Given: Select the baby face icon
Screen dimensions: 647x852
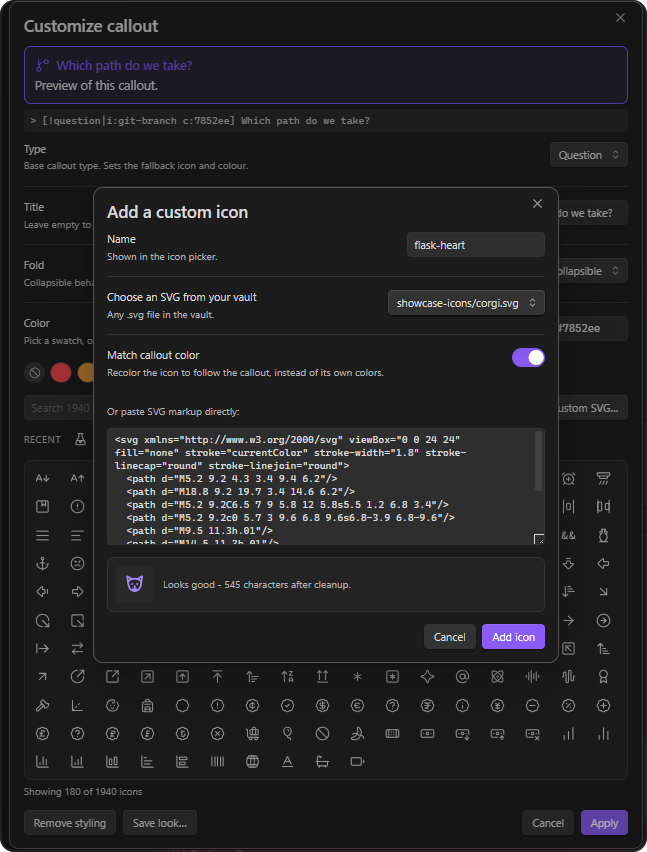Looking at the screenshot, I should [112, 705].
